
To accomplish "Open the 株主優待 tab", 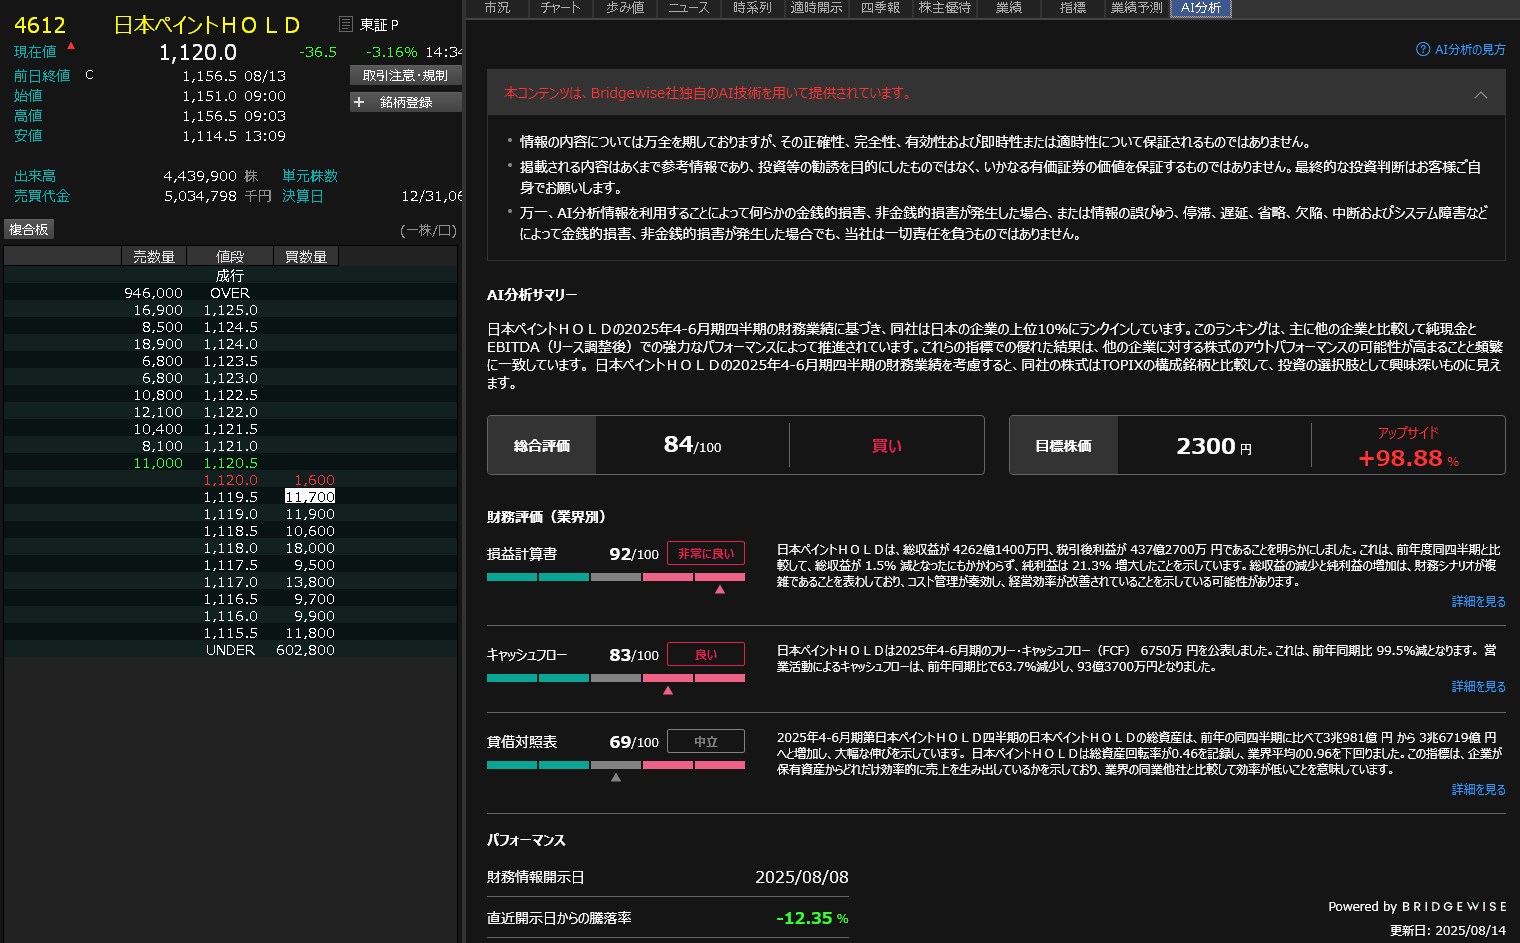I will [x=945, y=8].
